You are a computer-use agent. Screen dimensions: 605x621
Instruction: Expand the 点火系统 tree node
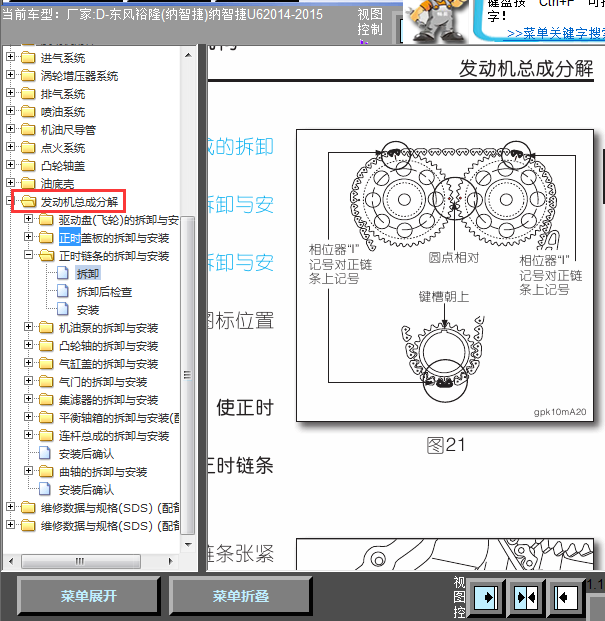(11, 147)
